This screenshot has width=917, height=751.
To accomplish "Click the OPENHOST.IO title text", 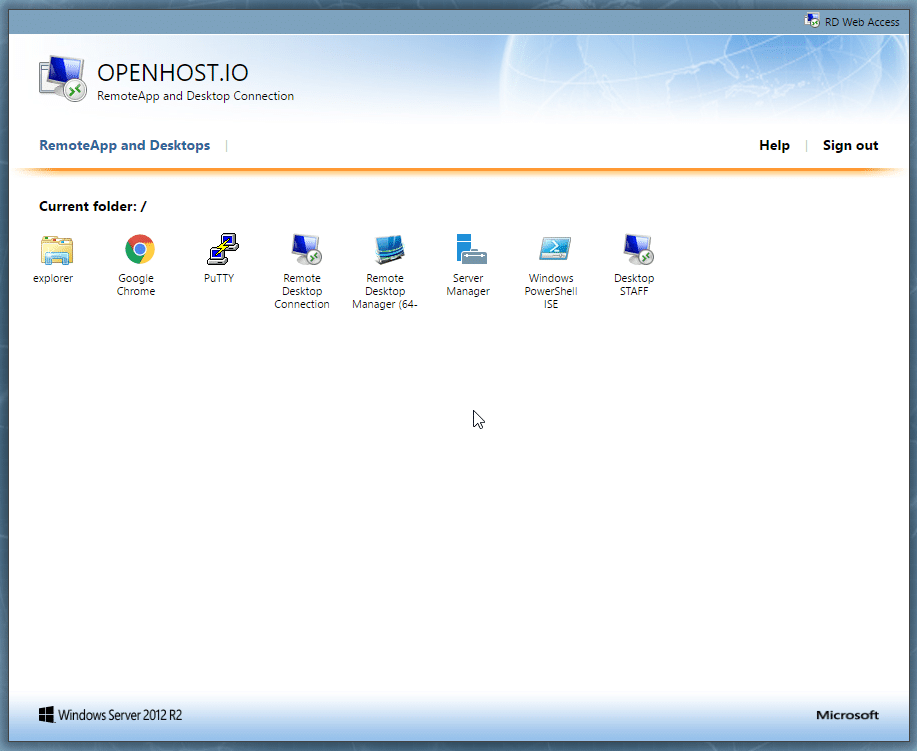I will tap(173, 73).
